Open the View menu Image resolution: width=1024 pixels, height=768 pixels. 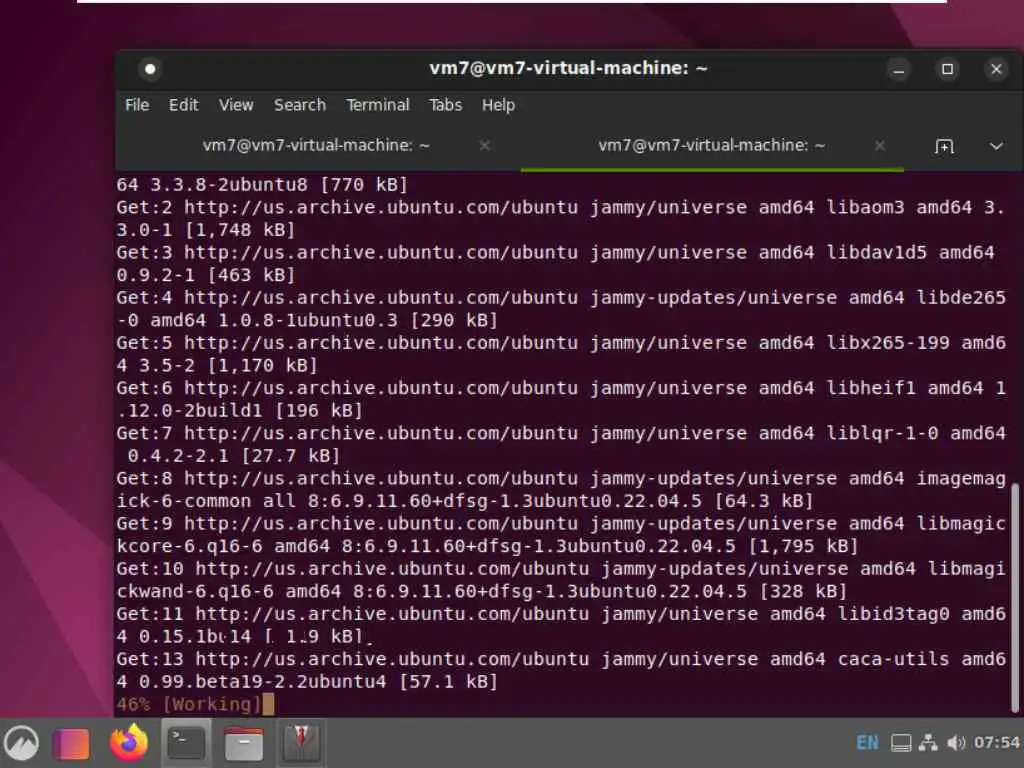pyautogui.click(x=236, y=105)
